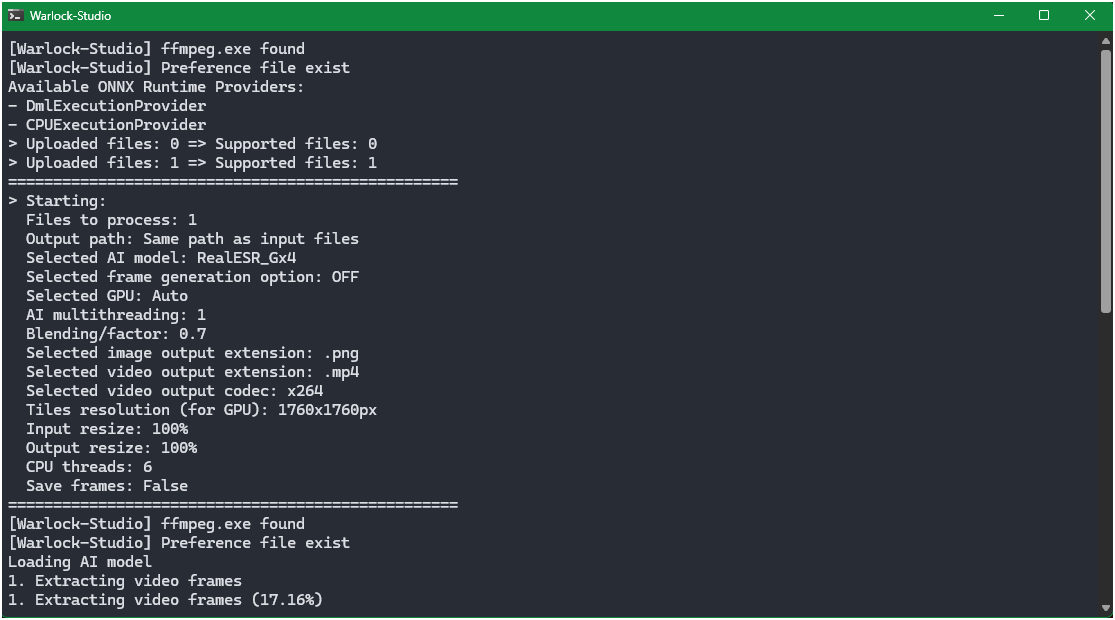The image size is (1115, 620).
Task: Click the 'Output path: Same path as input files' line
Action: (192, 239)
